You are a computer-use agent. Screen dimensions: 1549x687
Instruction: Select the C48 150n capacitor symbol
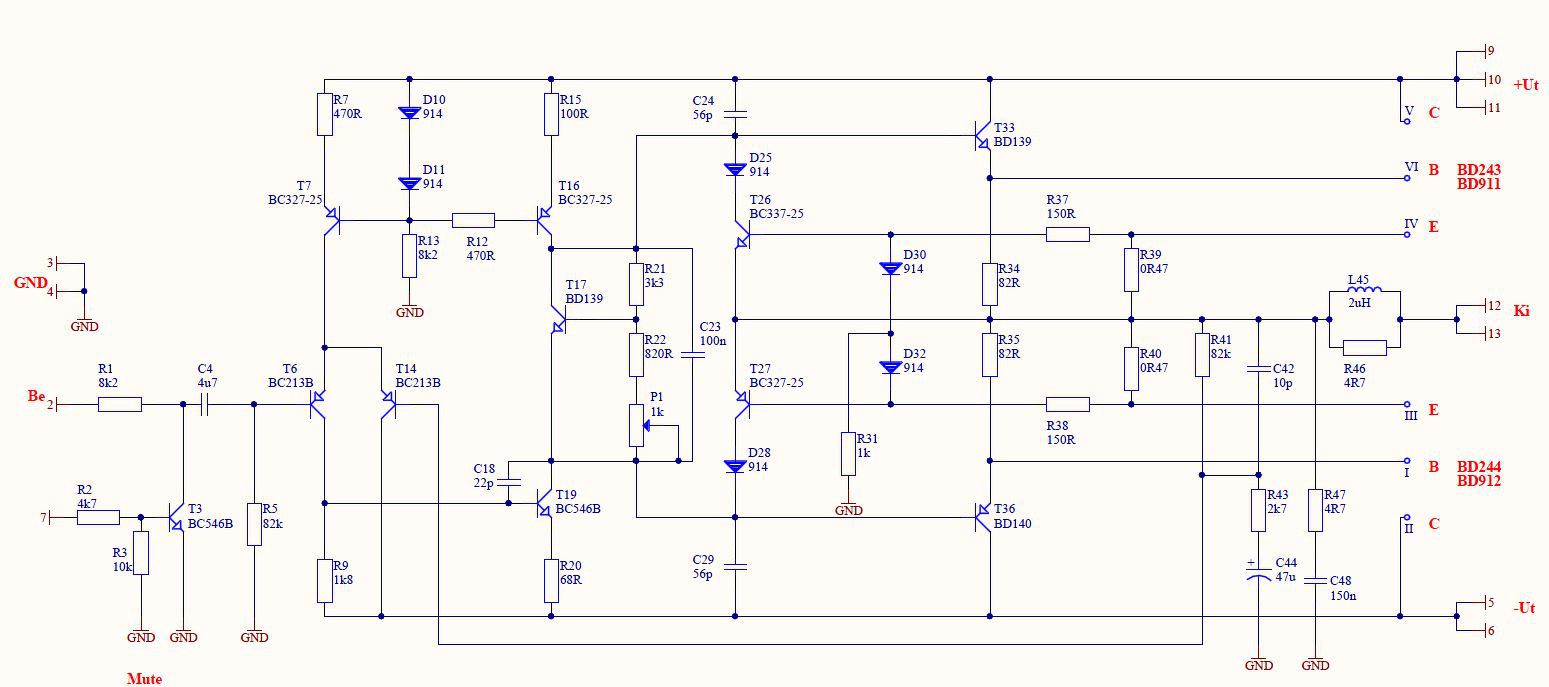pyautogui.click(x=1315, y=580)
